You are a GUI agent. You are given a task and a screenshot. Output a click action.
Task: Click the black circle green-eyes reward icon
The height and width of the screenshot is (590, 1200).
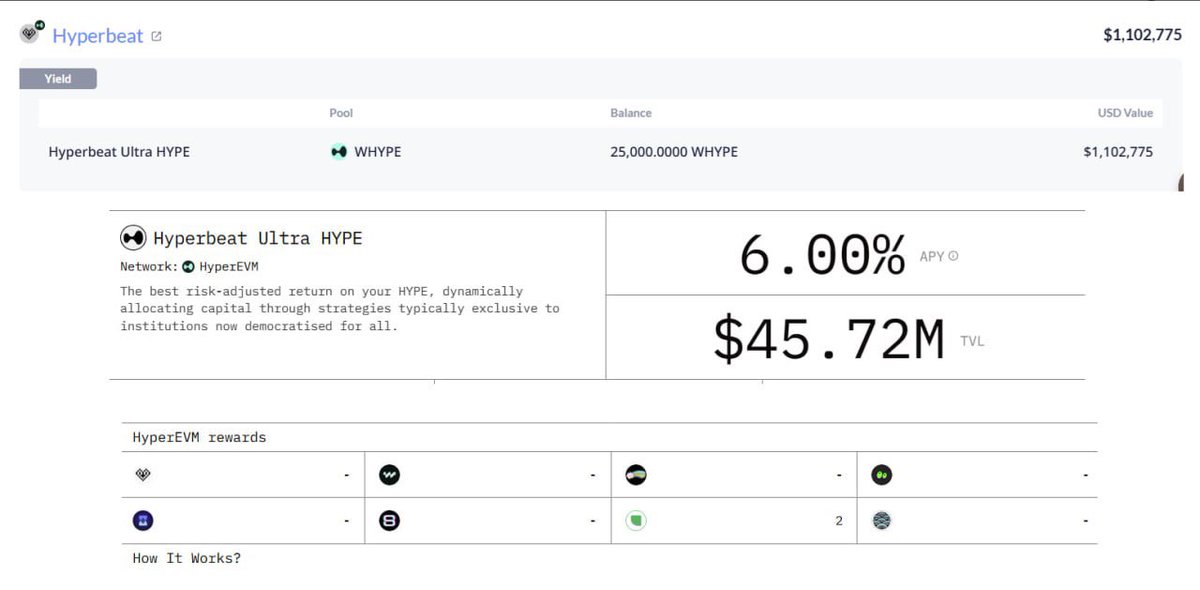881,475
